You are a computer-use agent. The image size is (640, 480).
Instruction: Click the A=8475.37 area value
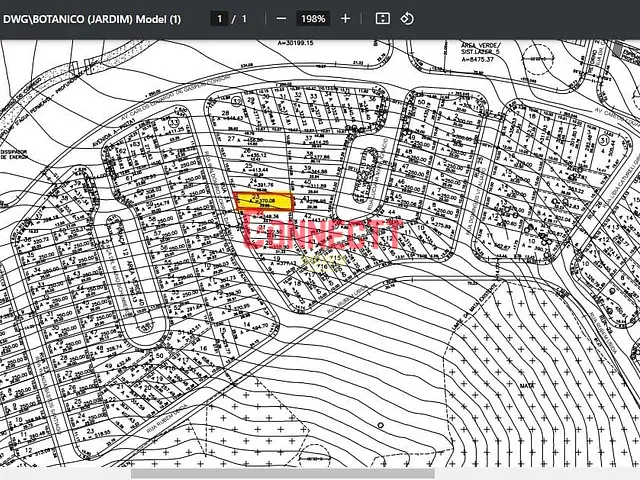point(478,60)
